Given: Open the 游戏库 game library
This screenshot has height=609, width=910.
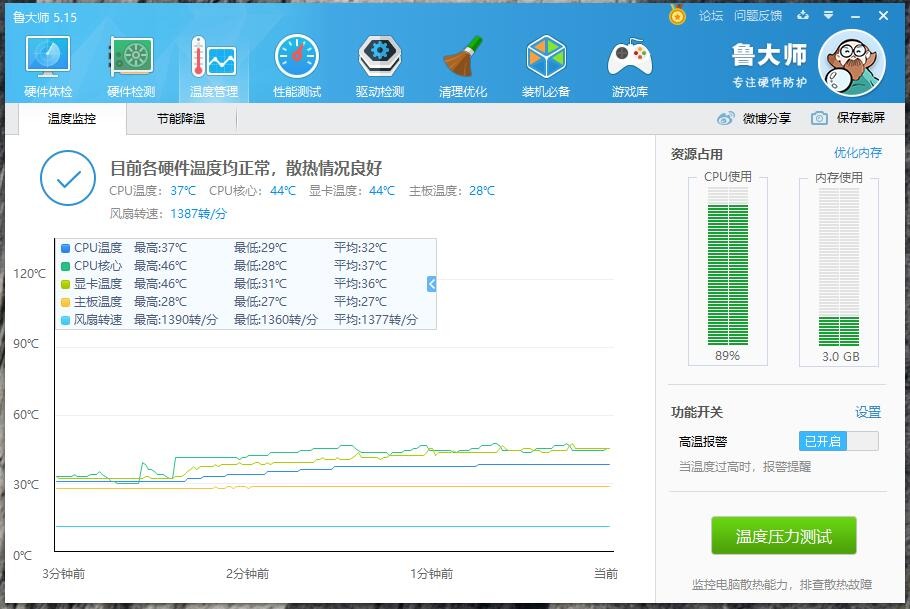Looking at the screenshot, I should (x=630, y=65).
